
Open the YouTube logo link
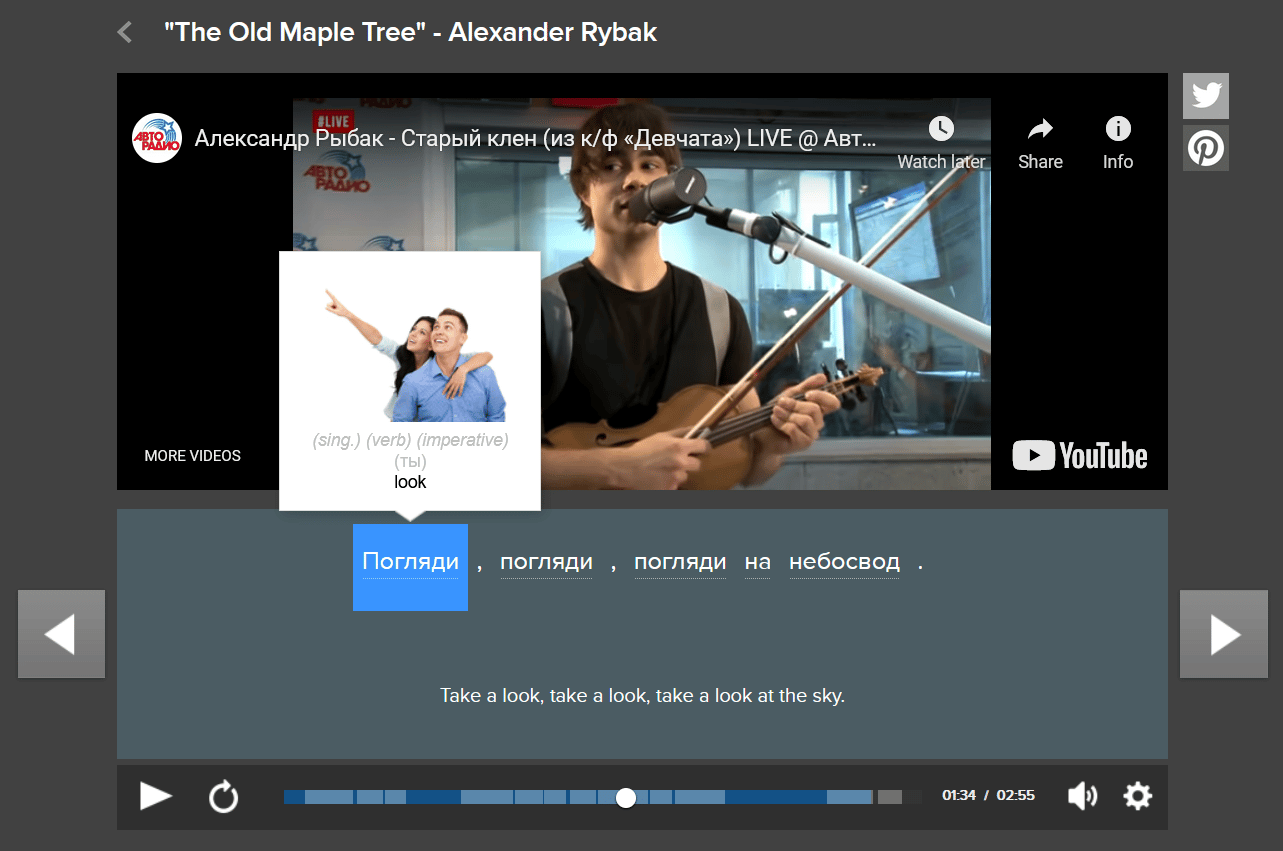coord(1079,456)
